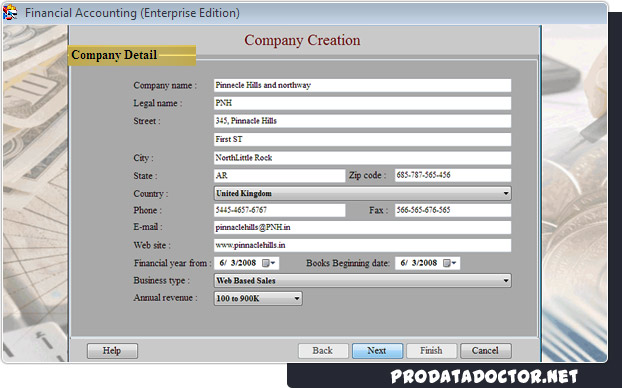The width and height of the screenshot is (622, 388).
Task: Click into the City field
Action: click(362, 158)
